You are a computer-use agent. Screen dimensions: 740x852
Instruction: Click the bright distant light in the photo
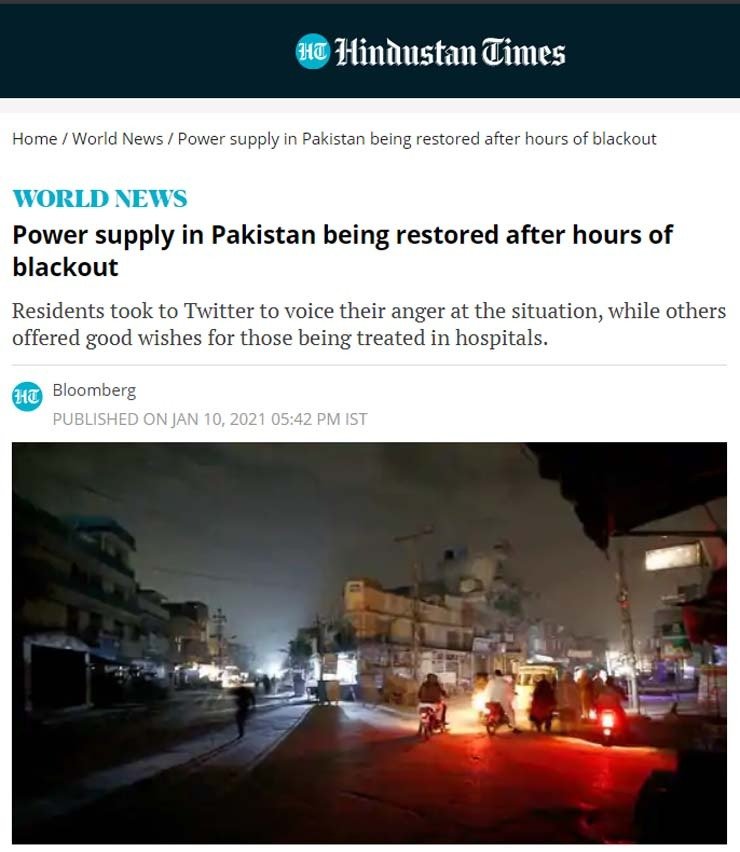click(x=272, y=666)
